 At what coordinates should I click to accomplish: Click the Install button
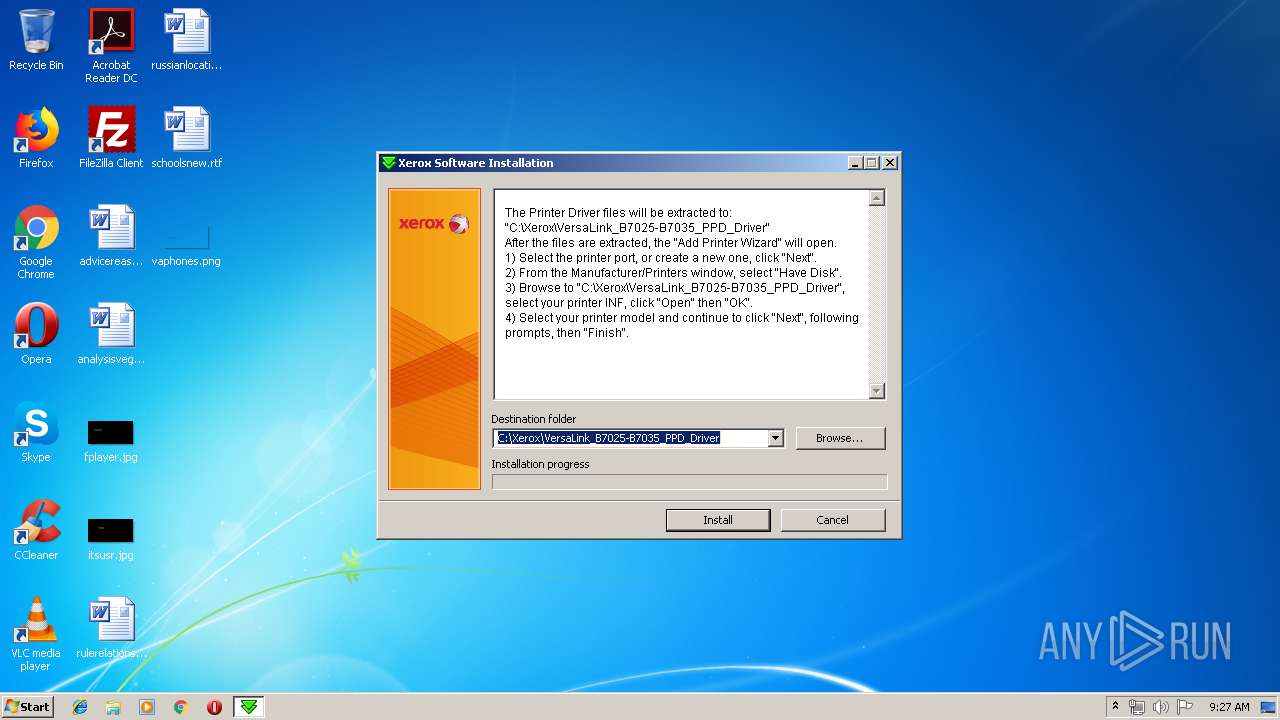[x=718, y=520]
